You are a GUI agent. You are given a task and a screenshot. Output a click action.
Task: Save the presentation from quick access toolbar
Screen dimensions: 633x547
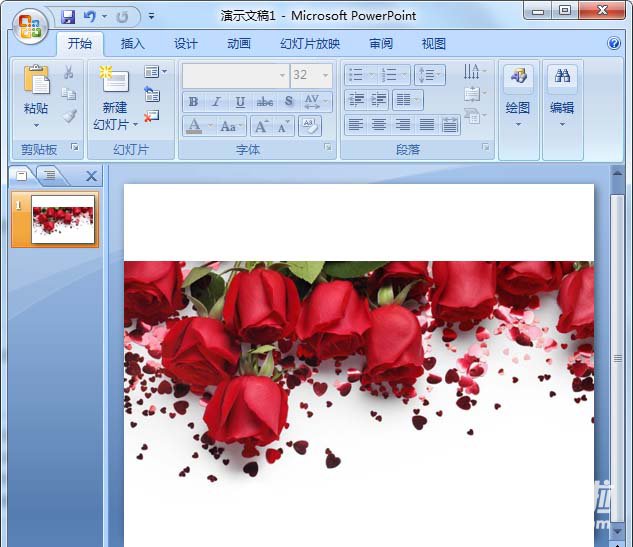point(68,16)
